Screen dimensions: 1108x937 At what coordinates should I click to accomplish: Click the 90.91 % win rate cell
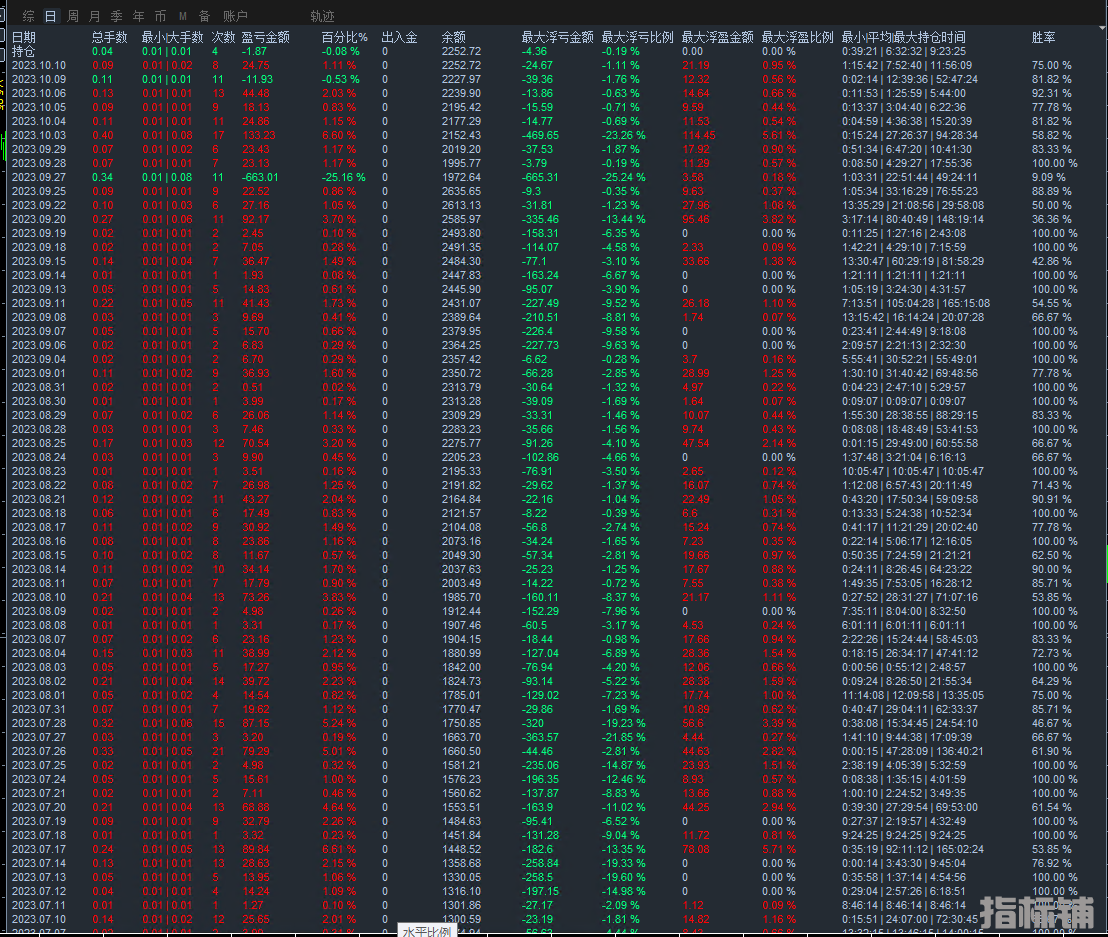pyautogui.click(x=1051, y=499)
